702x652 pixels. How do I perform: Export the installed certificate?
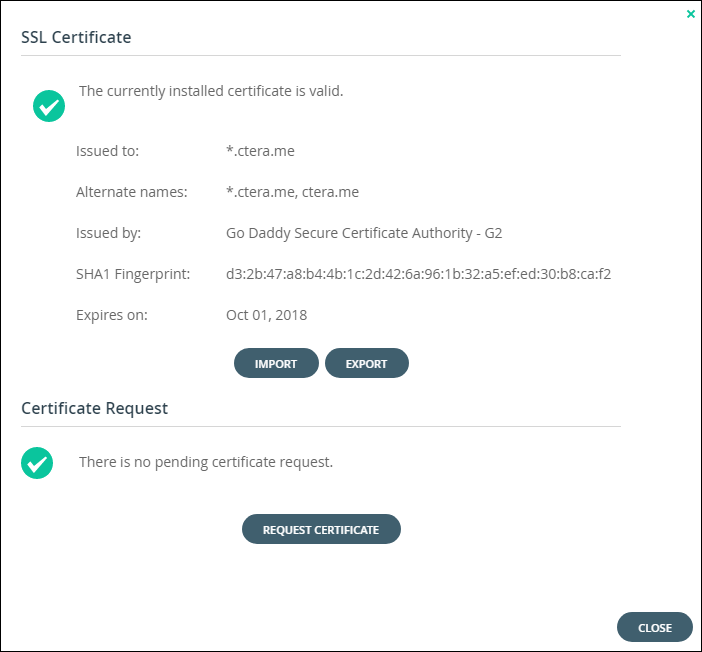[x=367, y=363]
